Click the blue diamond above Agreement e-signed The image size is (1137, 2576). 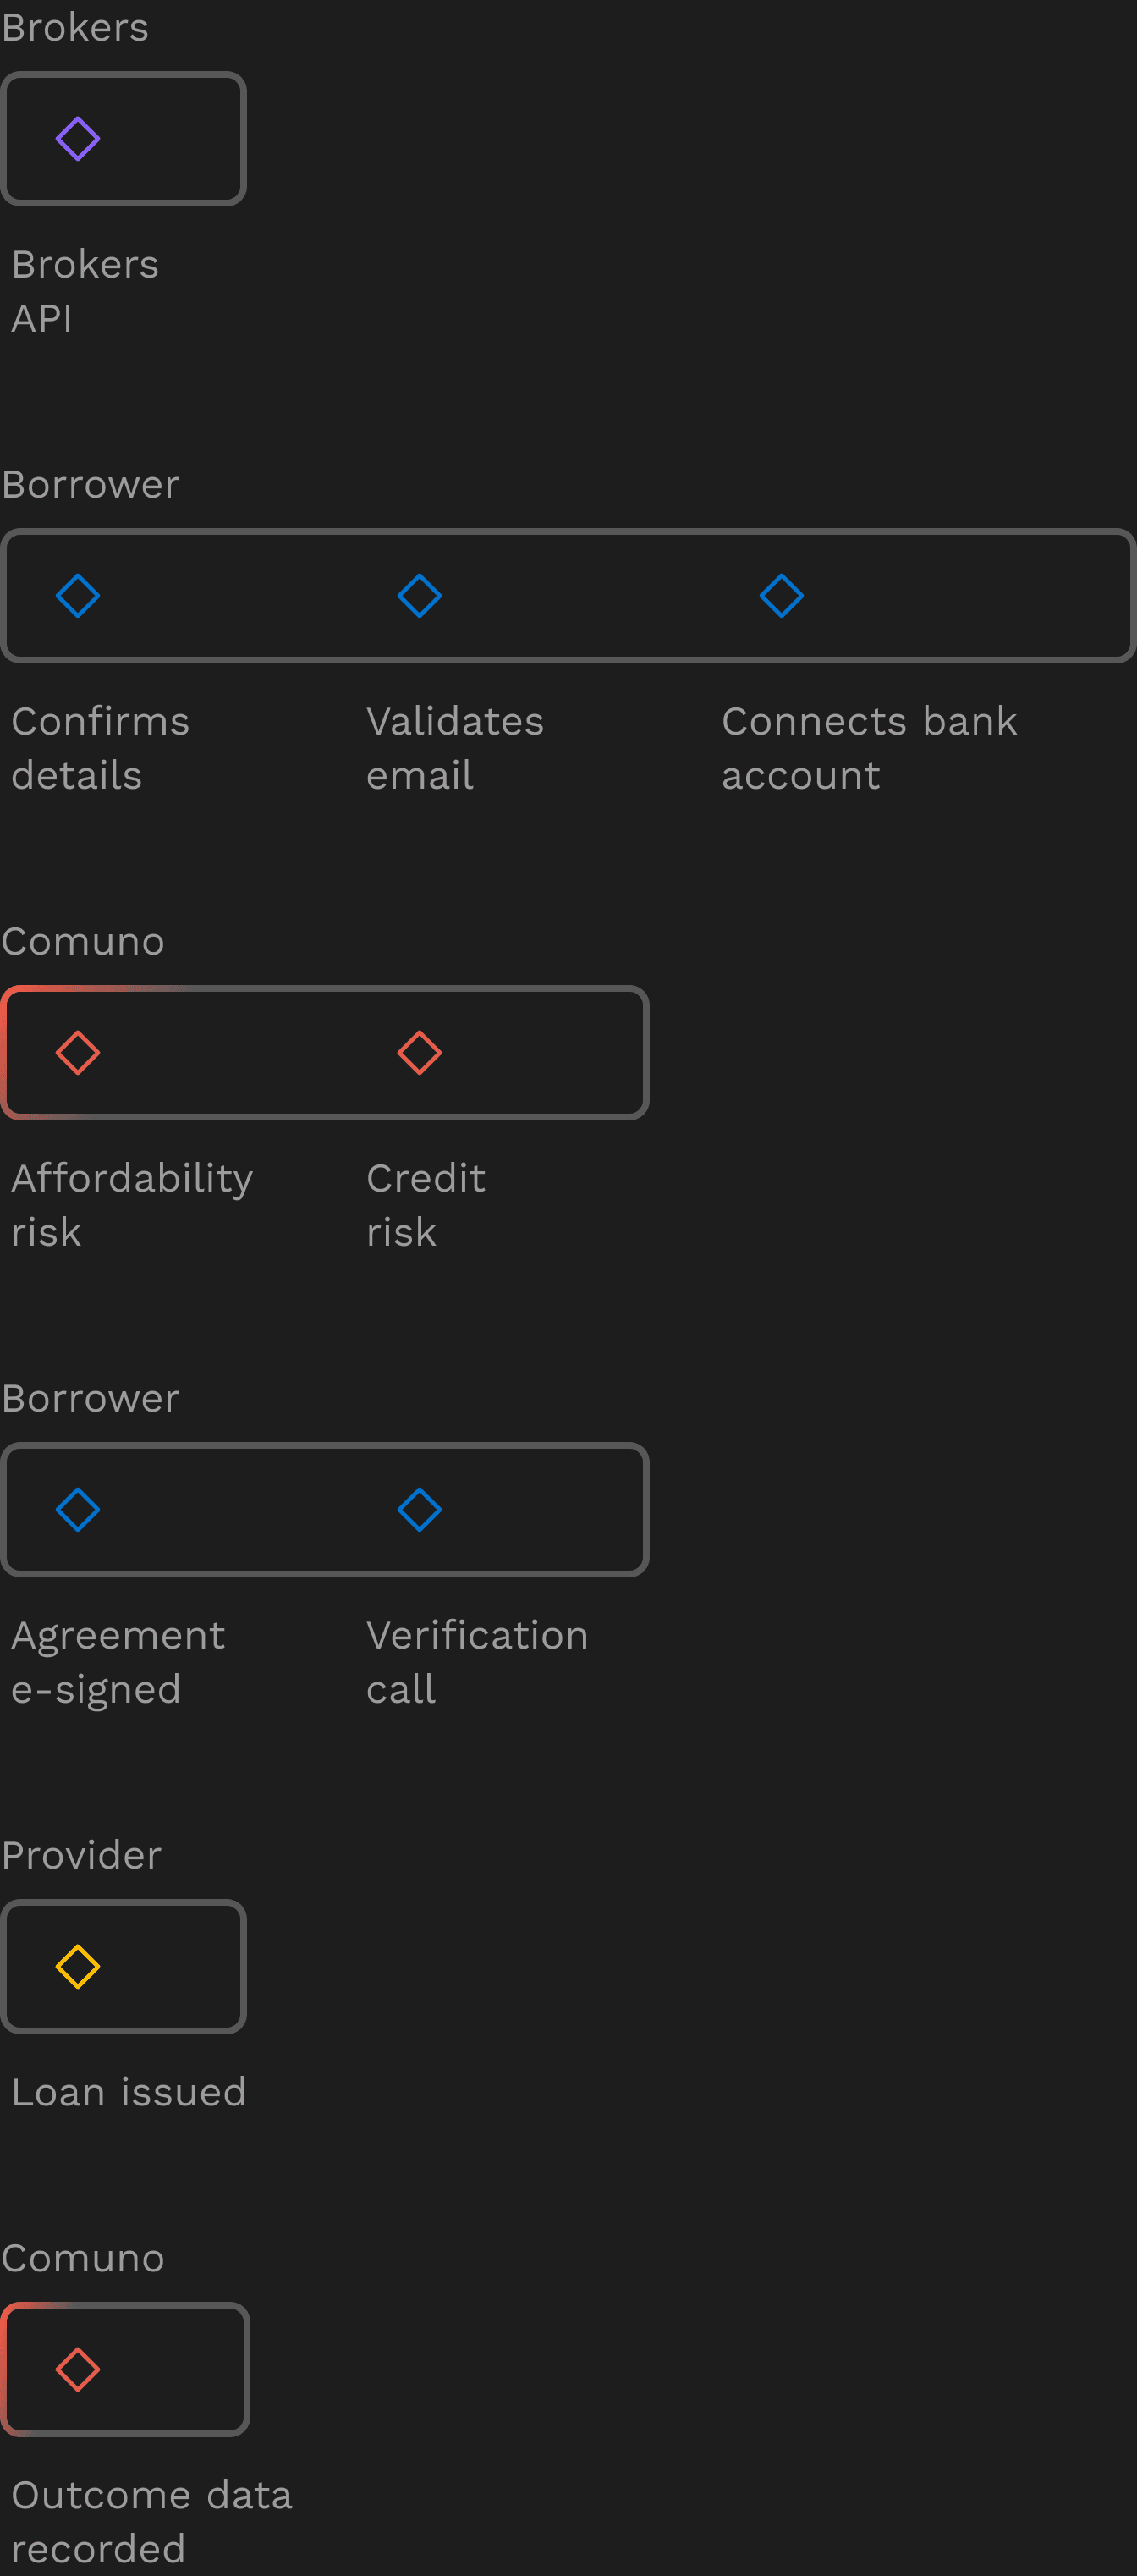(78, 1510)
